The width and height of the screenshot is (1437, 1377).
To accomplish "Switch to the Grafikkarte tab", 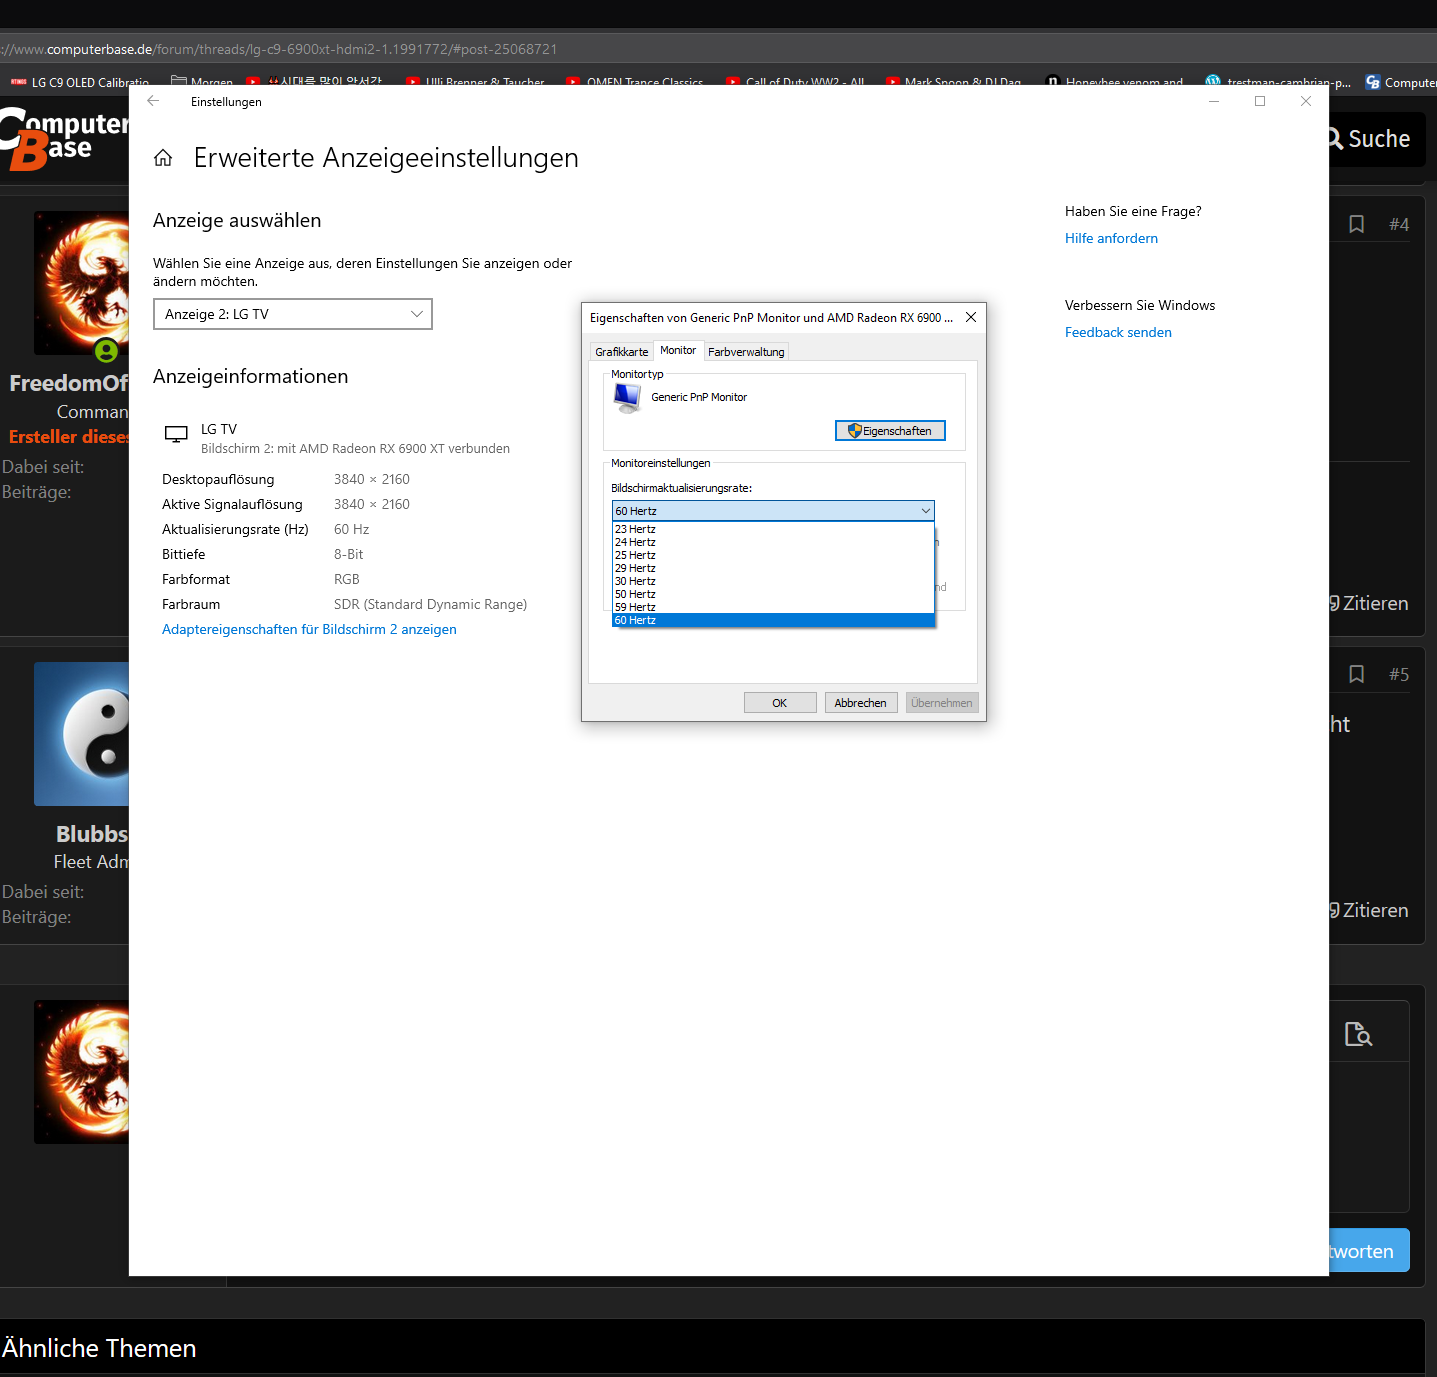I will click(621, 352).
